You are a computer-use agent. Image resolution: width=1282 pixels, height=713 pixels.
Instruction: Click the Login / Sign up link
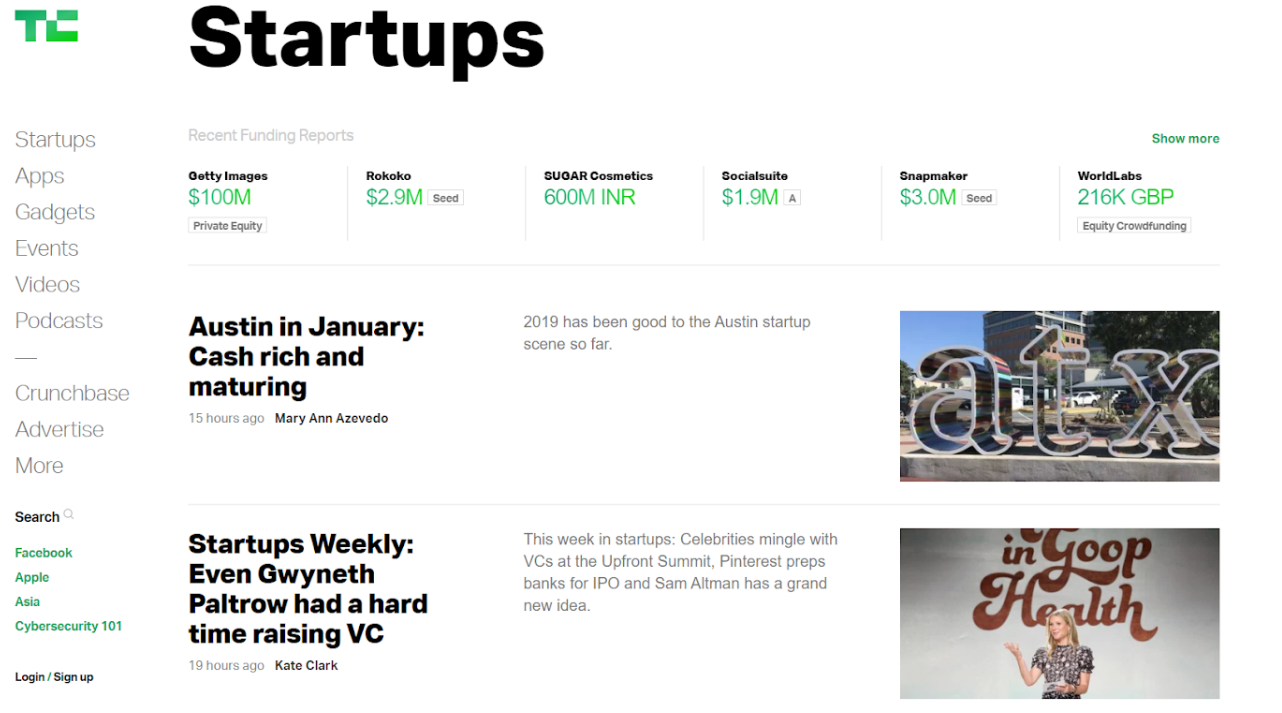tap(54, 677)
